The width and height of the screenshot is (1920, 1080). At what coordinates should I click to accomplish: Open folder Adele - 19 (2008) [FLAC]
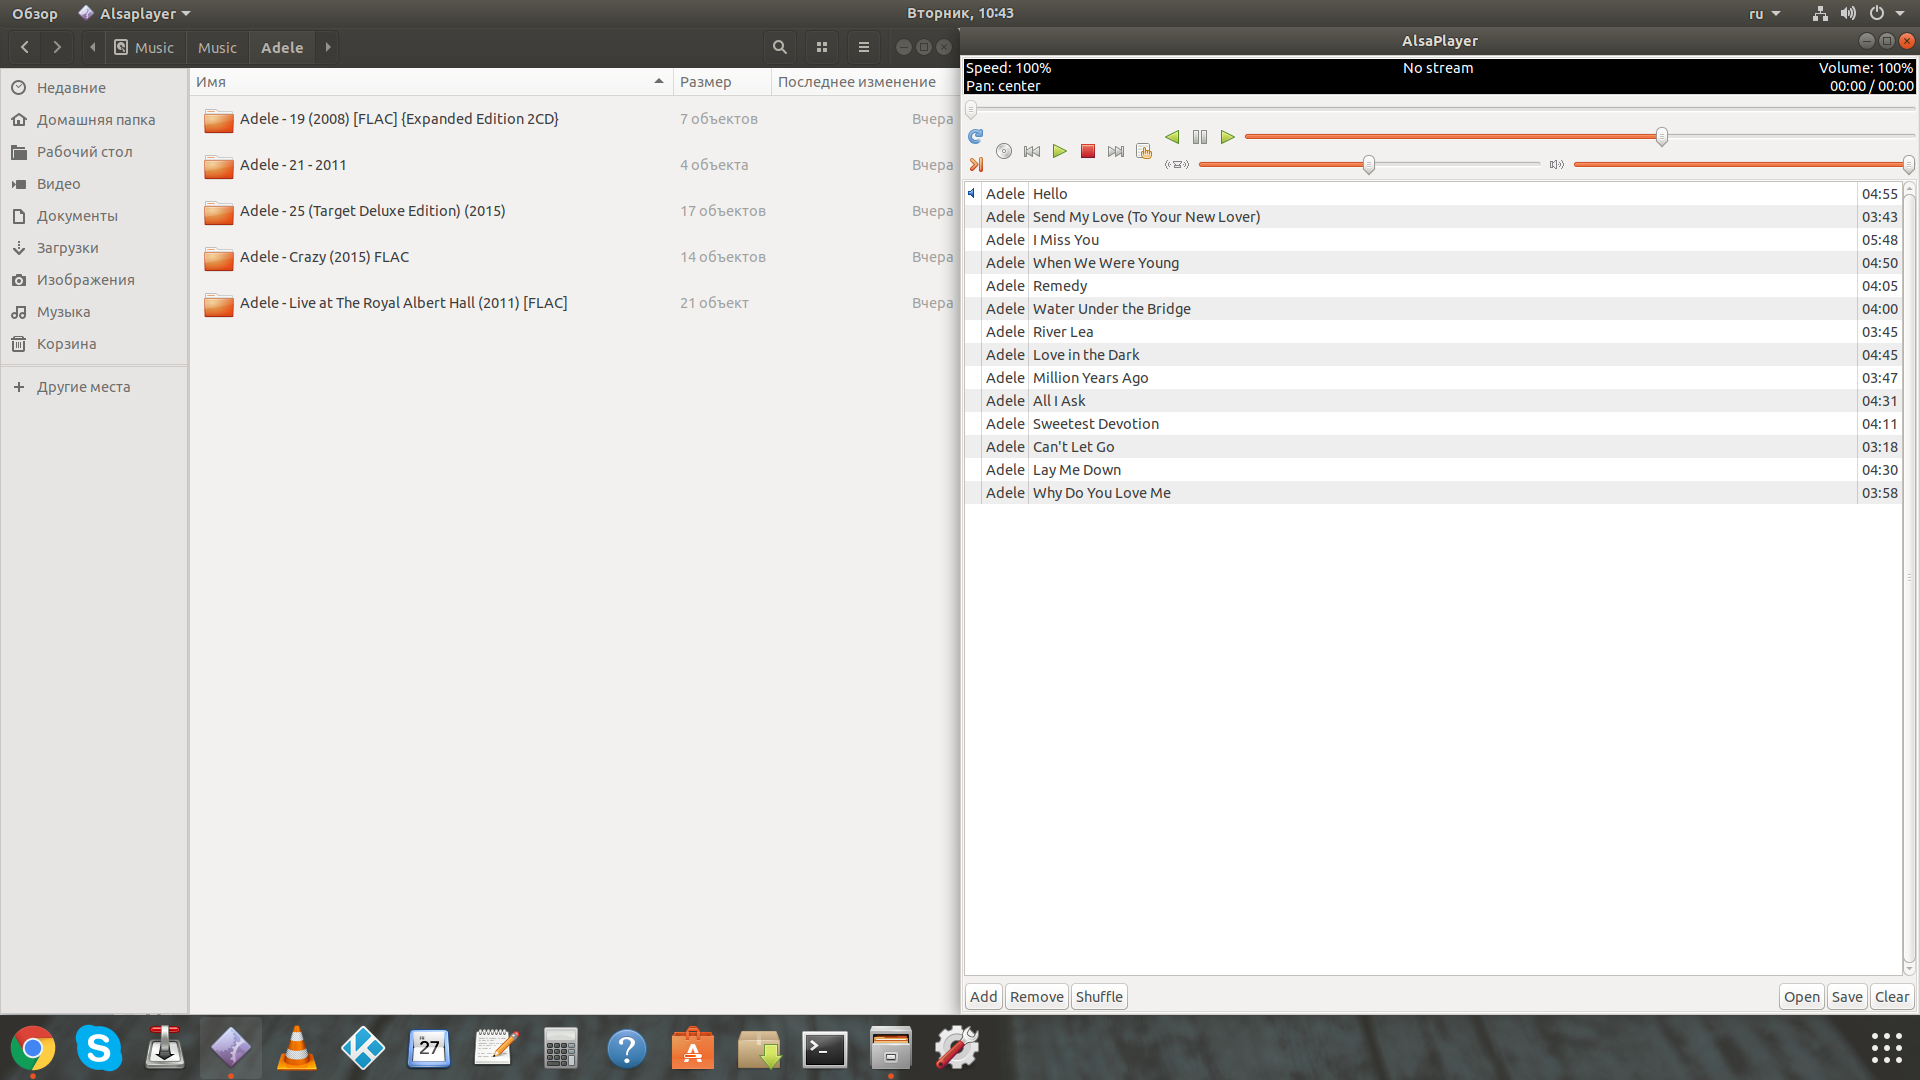click(x=574, y=119)
